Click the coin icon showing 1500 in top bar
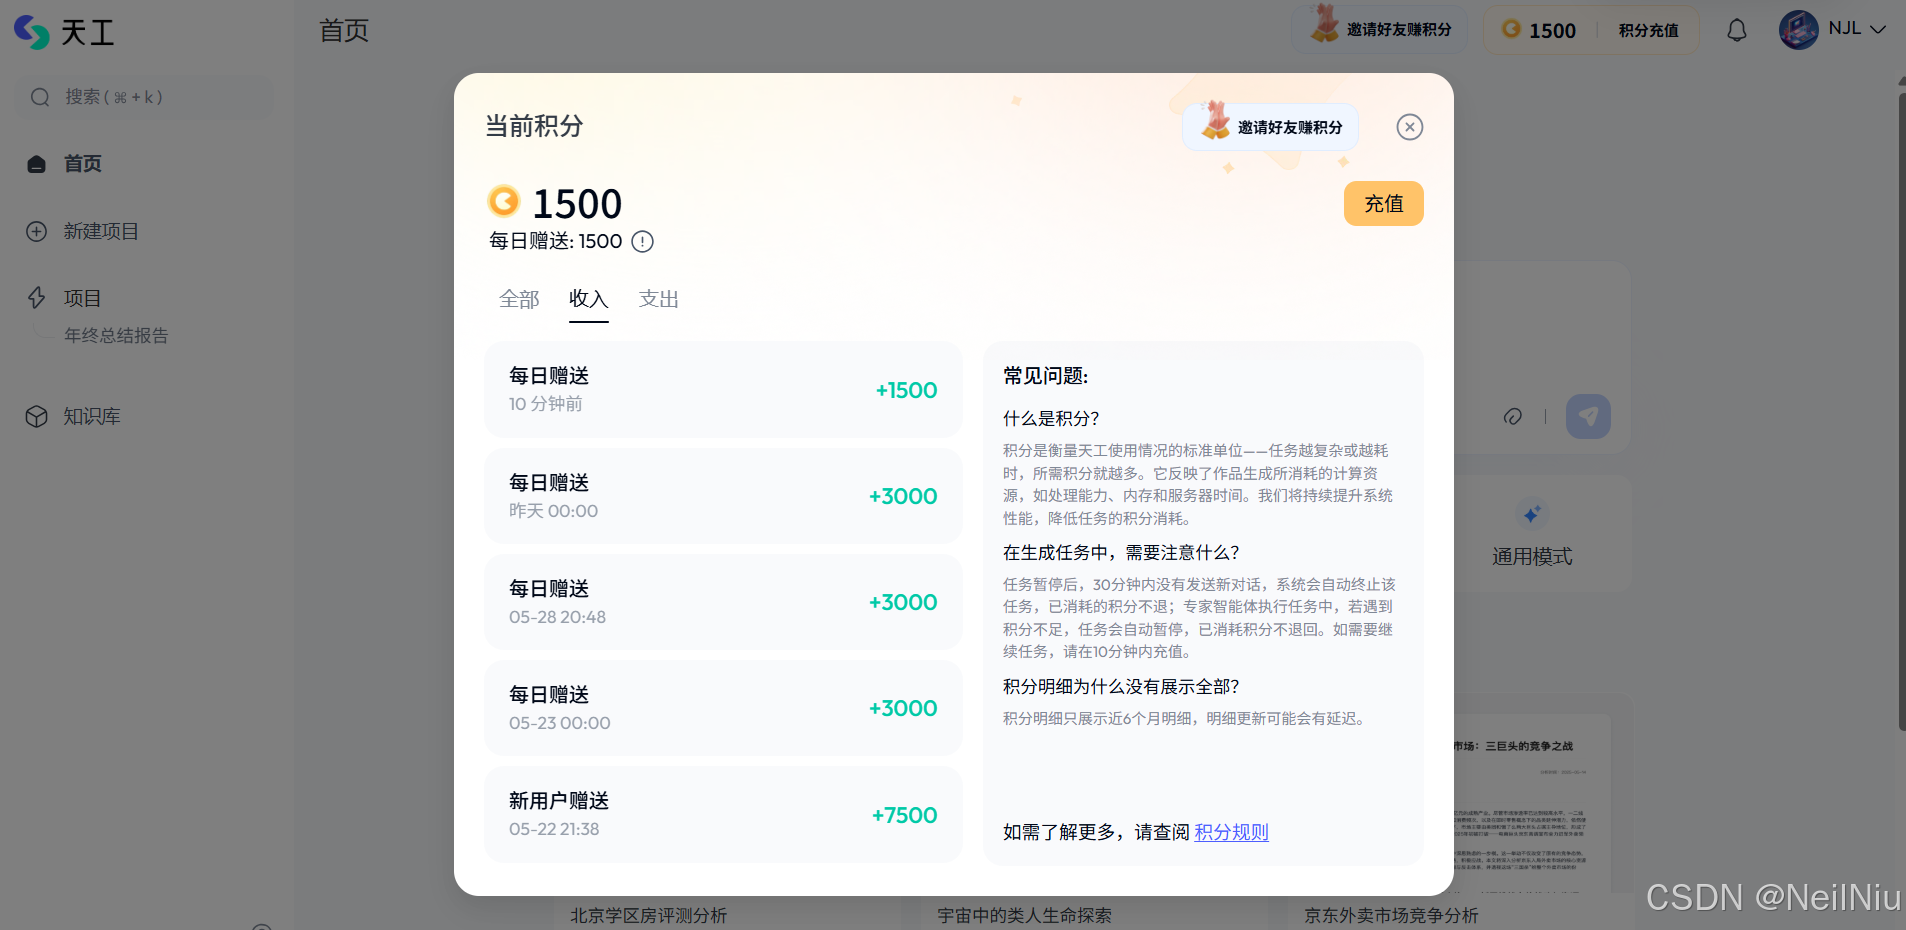The image size is (1906, 930). [1510, 30]
